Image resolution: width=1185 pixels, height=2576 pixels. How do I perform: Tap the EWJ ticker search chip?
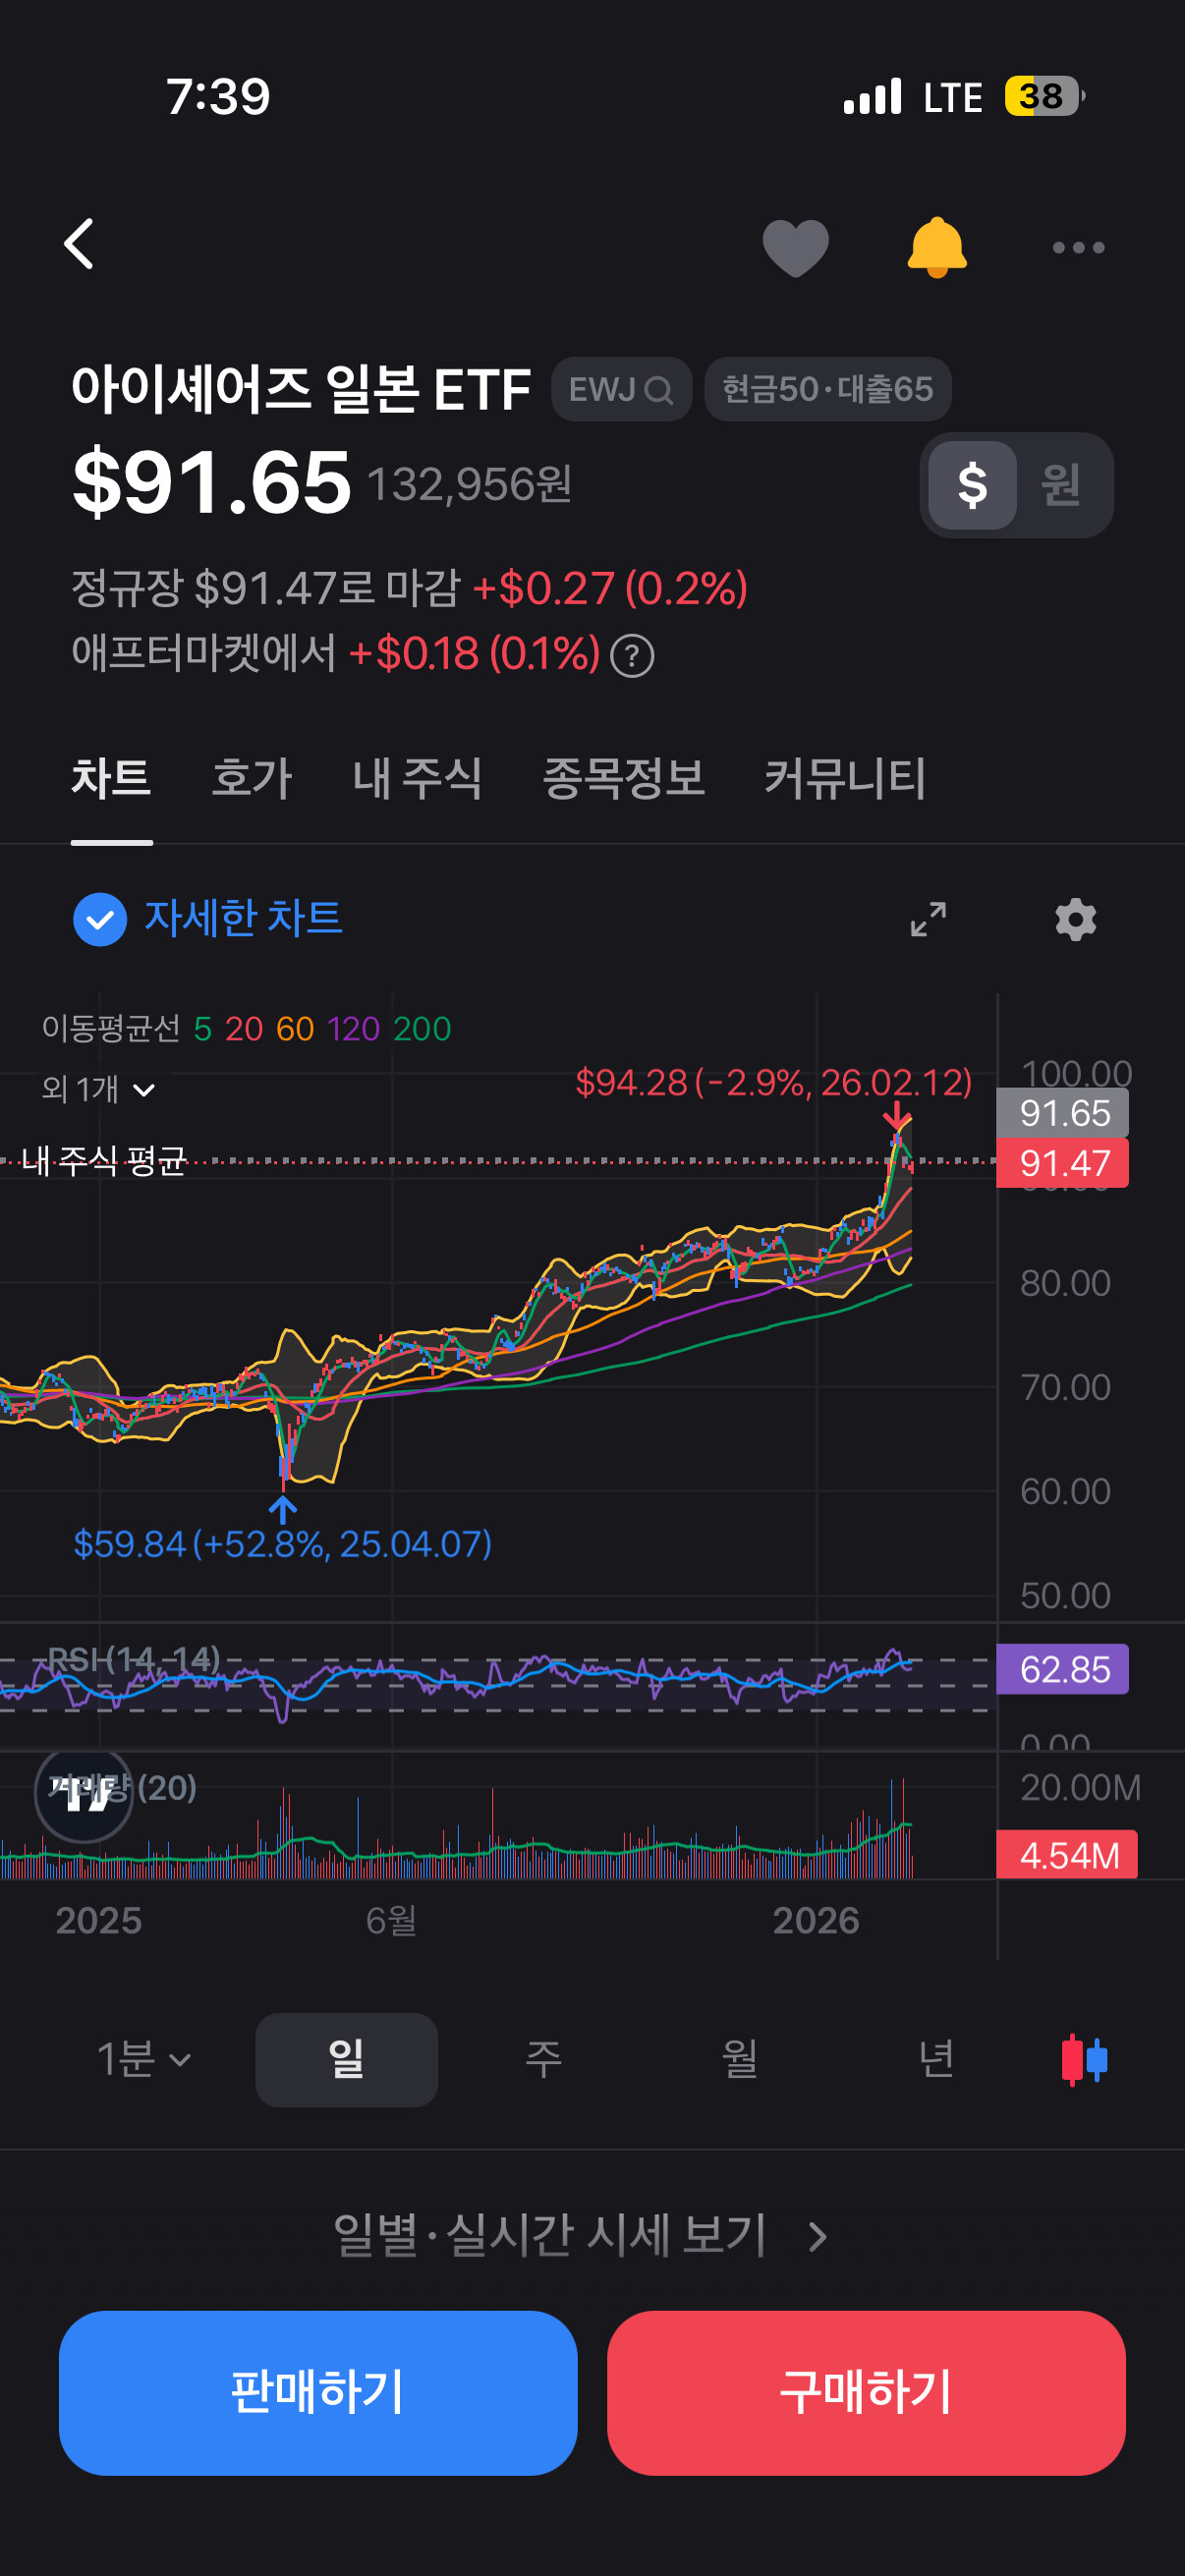coord(621,389)
